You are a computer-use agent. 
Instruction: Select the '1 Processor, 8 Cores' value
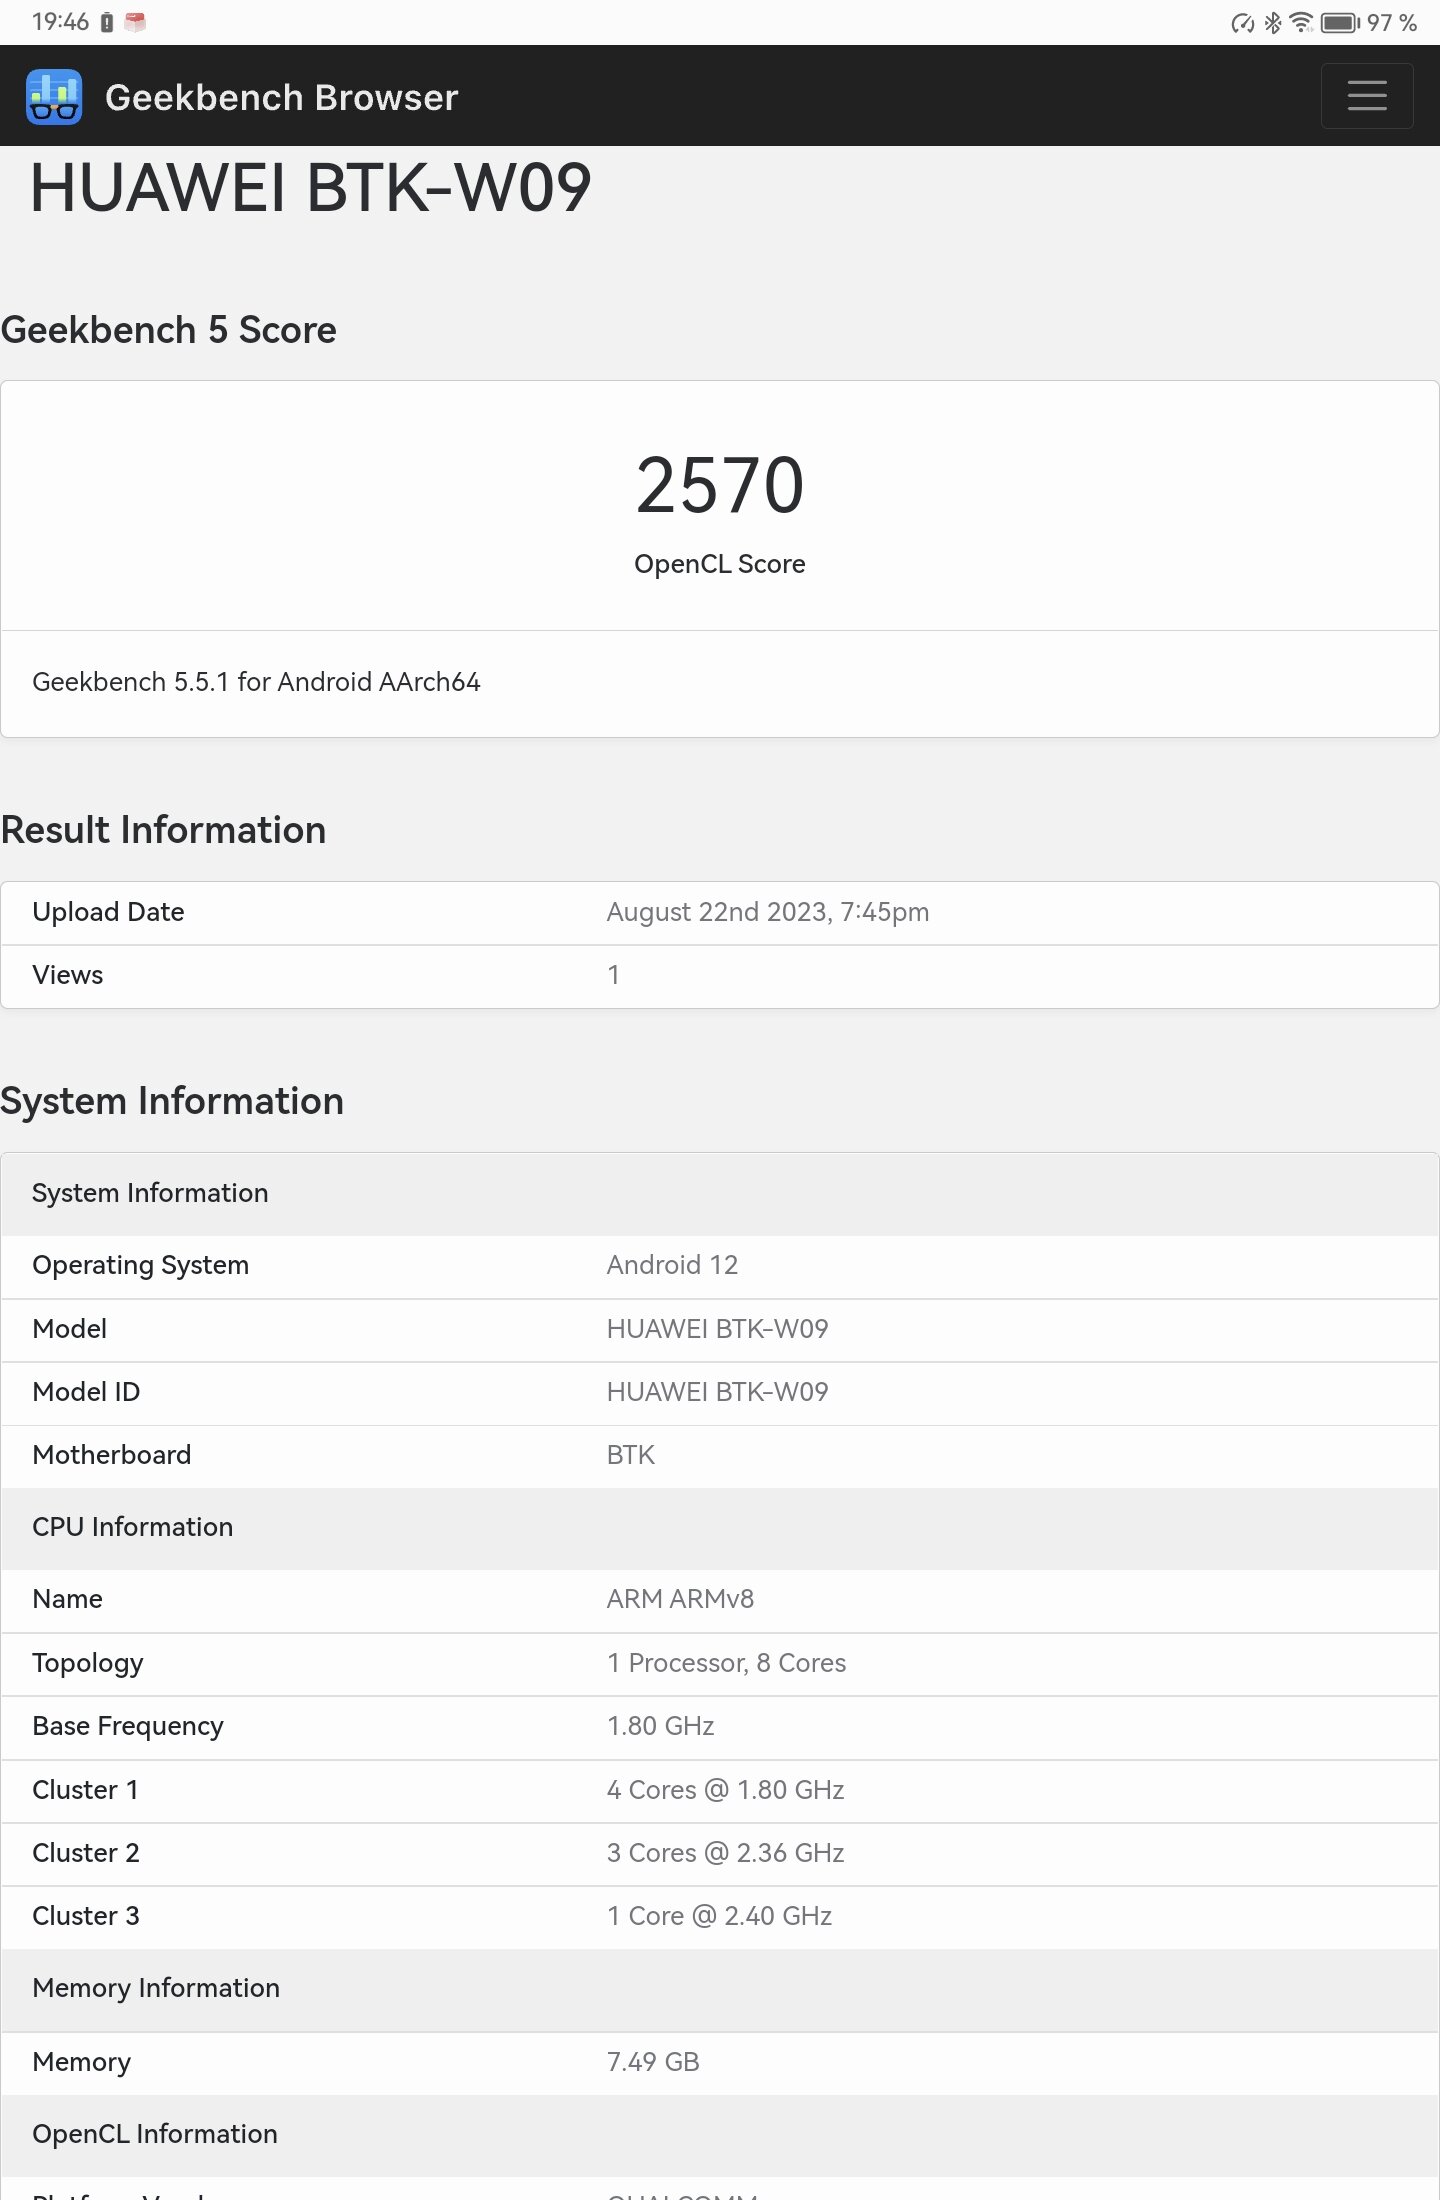pyautogui.click(x=726, y=1663)
